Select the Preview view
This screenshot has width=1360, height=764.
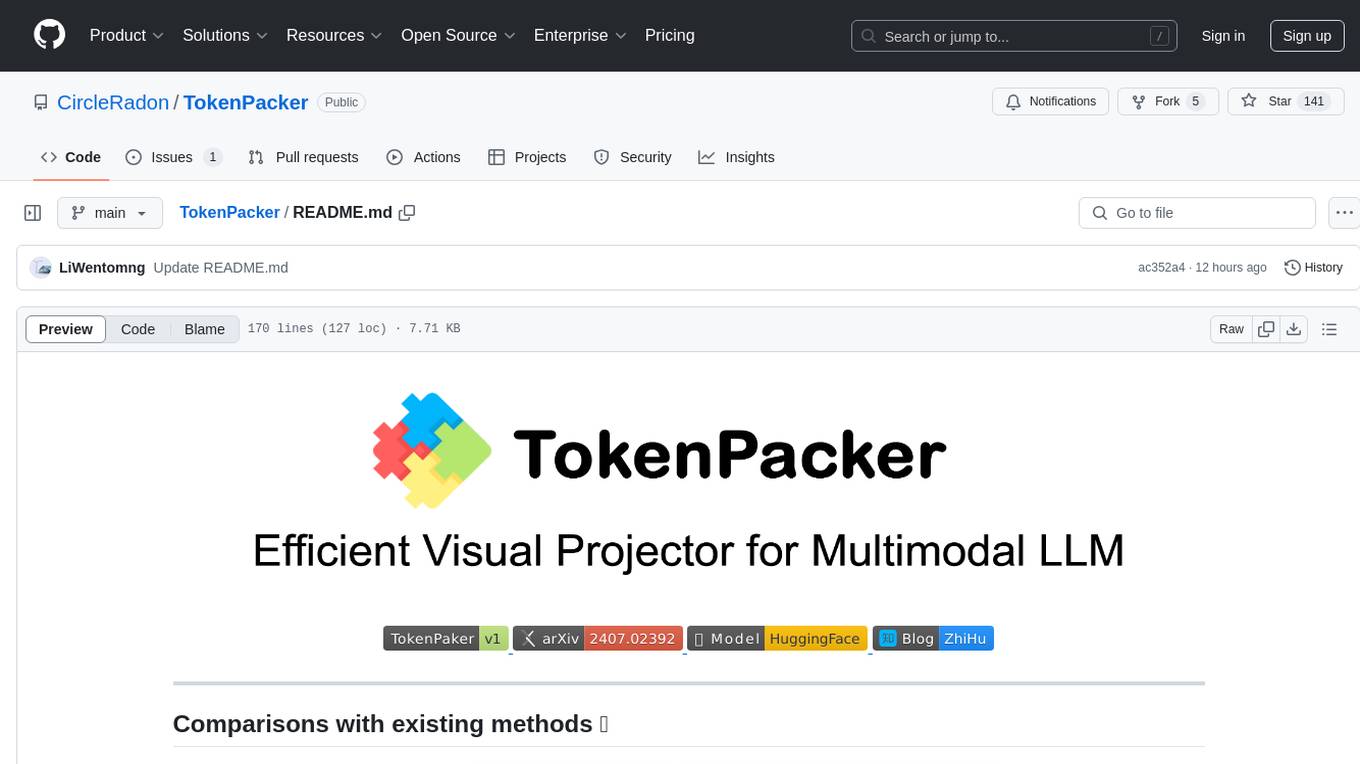(66, 329)
